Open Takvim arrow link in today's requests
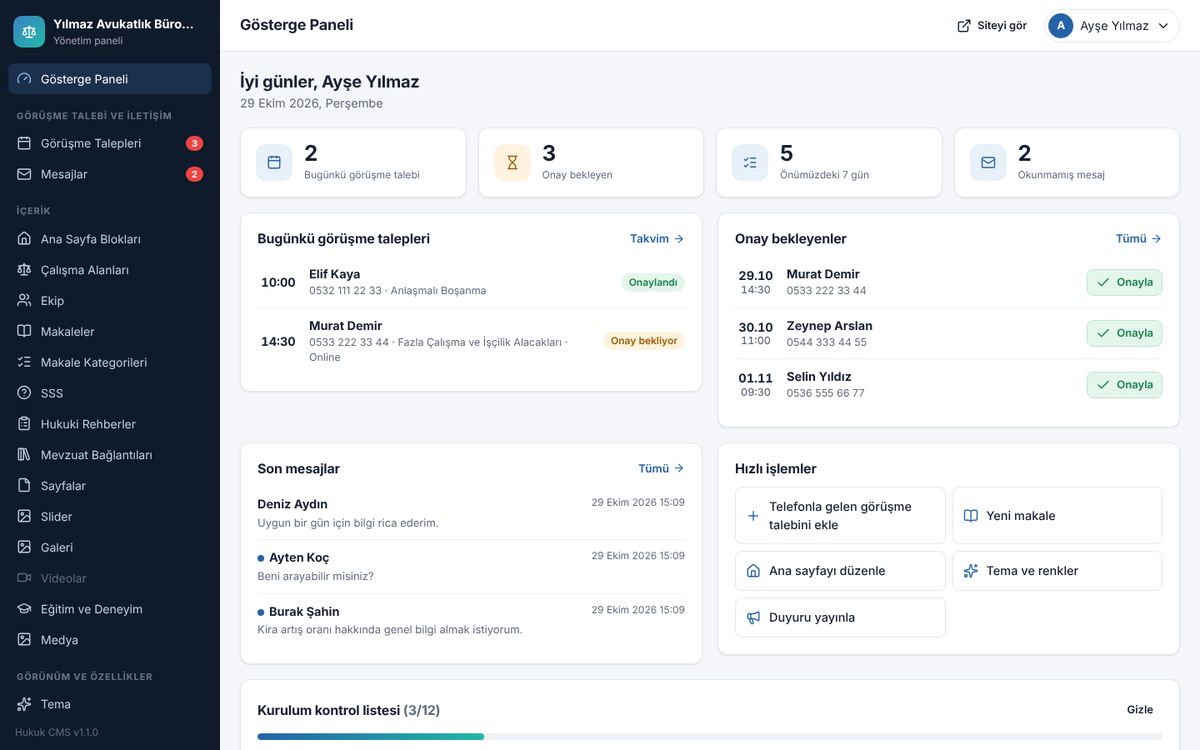 [657, 239]
